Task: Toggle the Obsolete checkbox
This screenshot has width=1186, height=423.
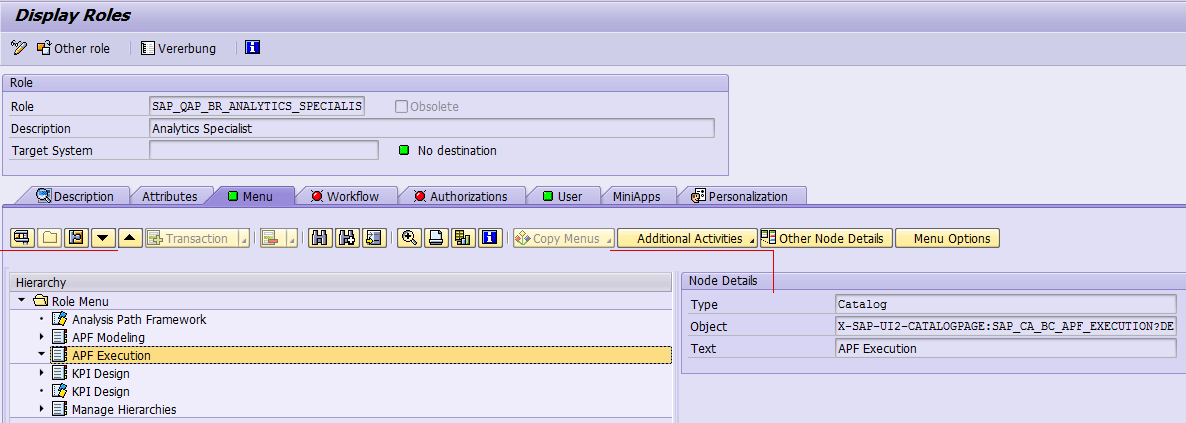Action: pos(401,107)
